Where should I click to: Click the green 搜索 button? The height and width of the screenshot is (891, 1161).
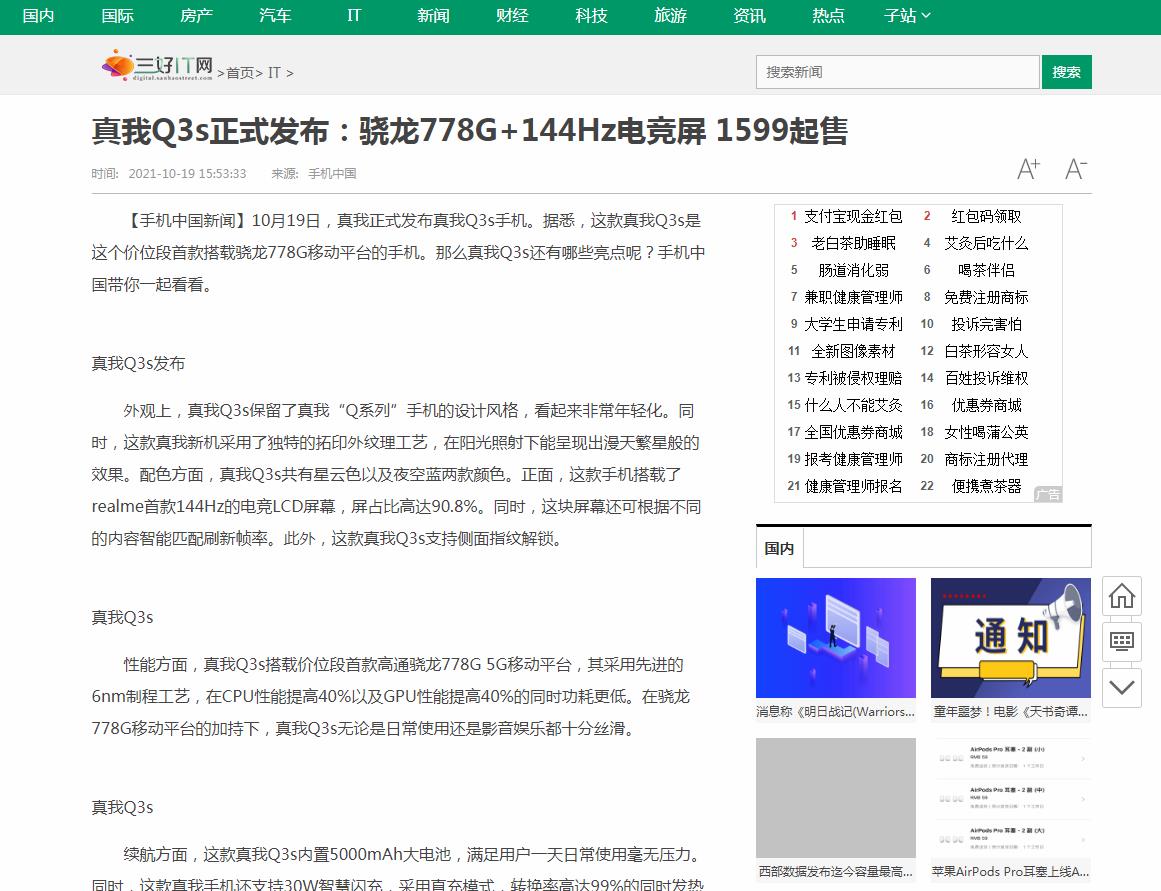pos(1066,72)
